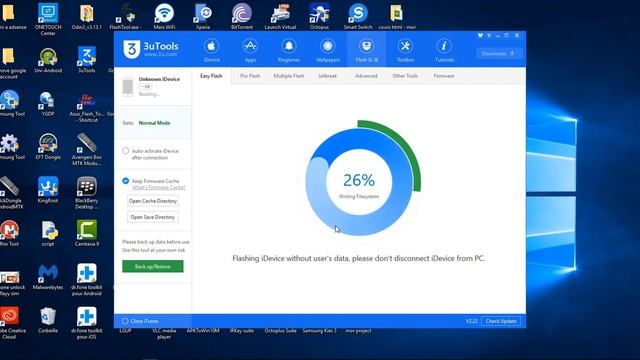The image size is (640, 360).
Task: Open the Launch Virtual desktop icon
Action: click(280, 17)
